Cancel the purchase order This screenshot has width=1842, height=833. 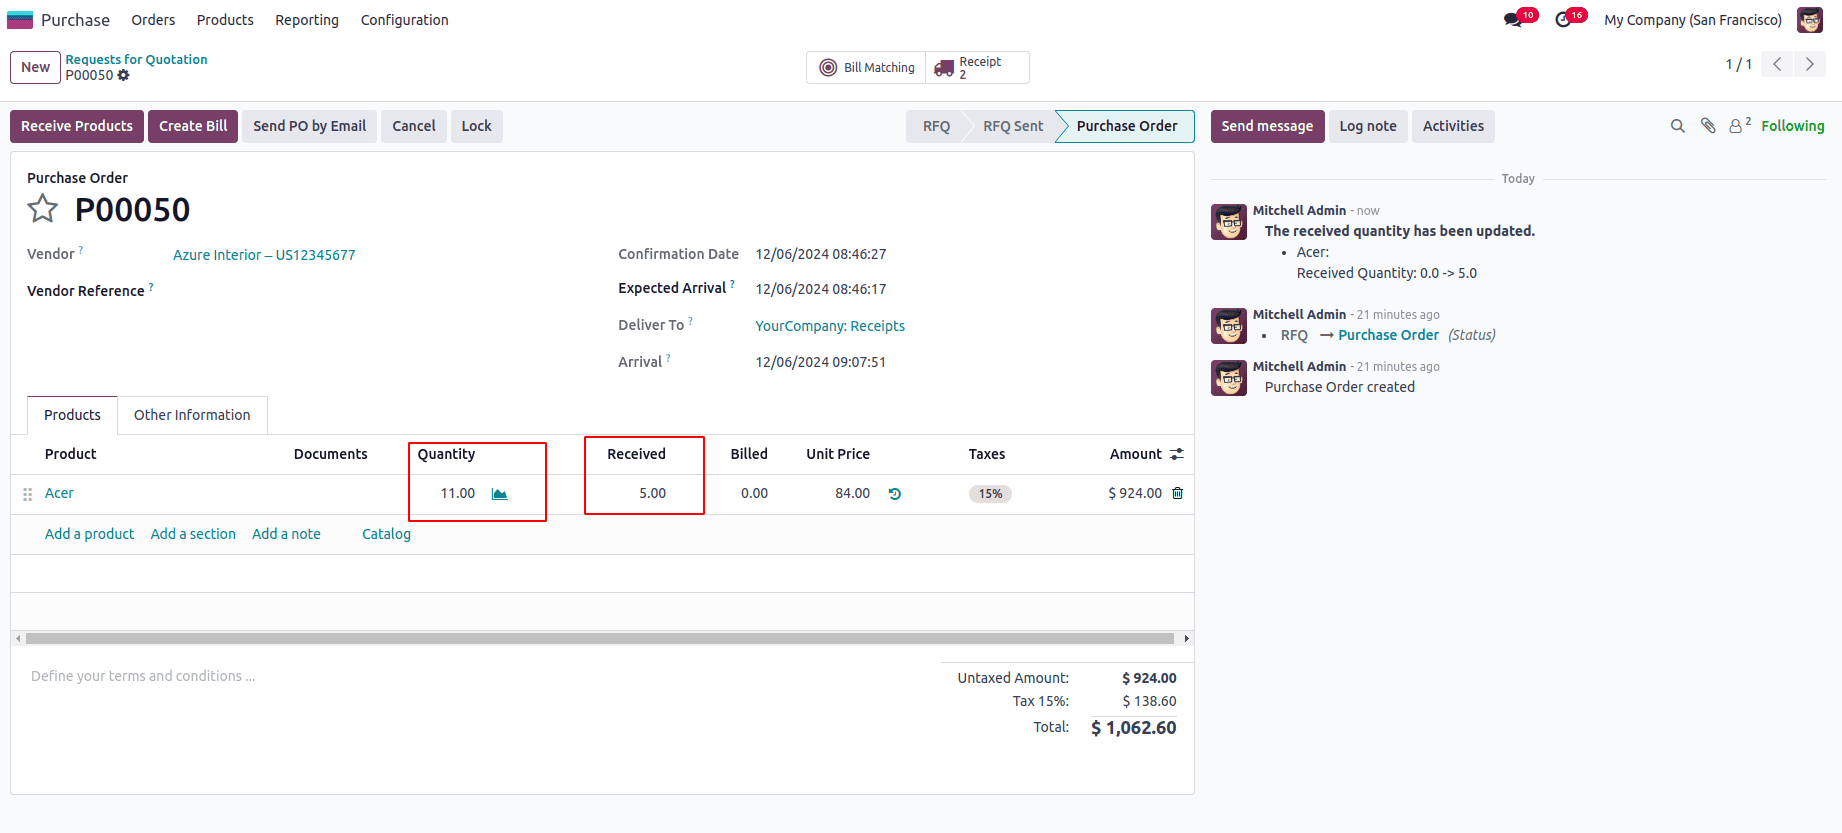pos(414,126)
